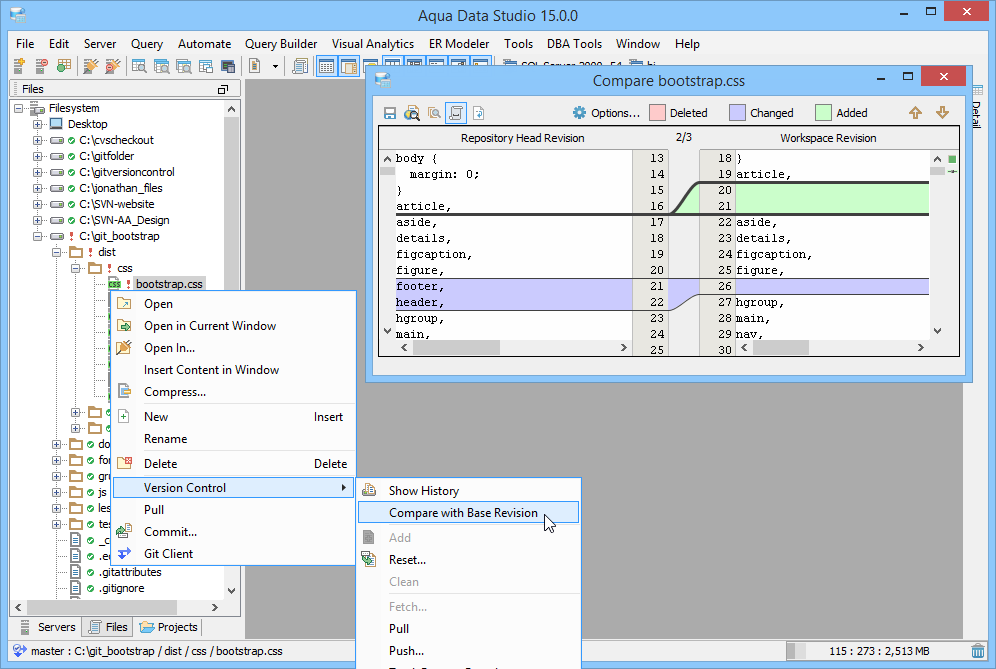Toggle the word wrap scroll icon in Compare

pyautogui.click(x=456, y=113)
